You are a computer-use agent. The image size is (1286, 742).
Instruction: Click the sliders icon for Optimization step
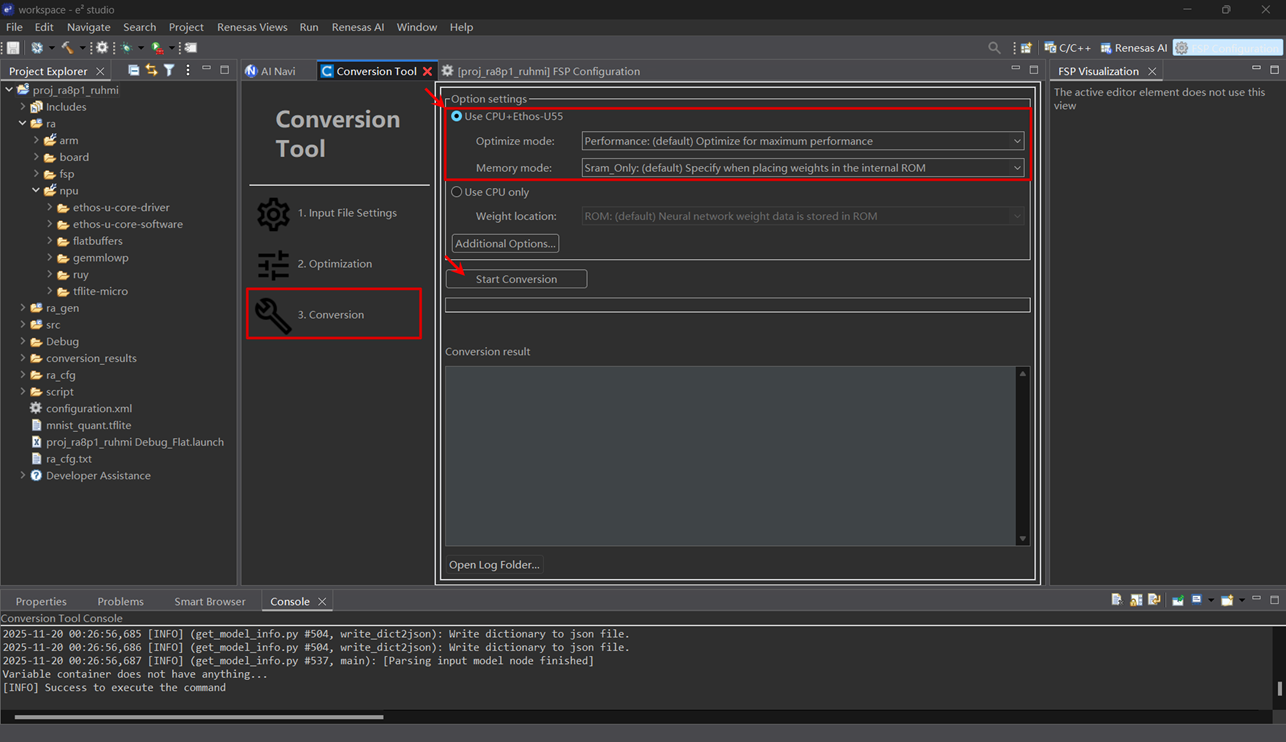pyautogui.click(x=273, y=264)
